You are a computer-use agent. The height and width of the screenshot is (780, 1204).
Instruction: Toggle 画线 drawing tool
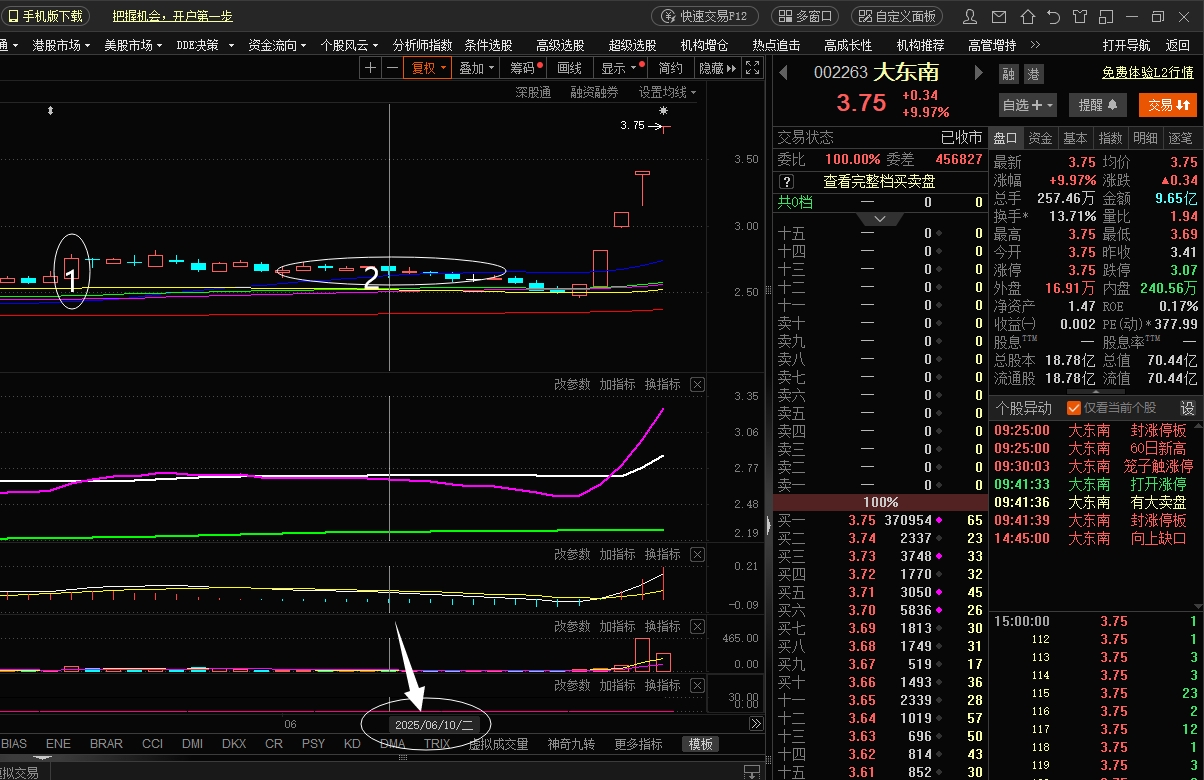click(x=569, y=68)
